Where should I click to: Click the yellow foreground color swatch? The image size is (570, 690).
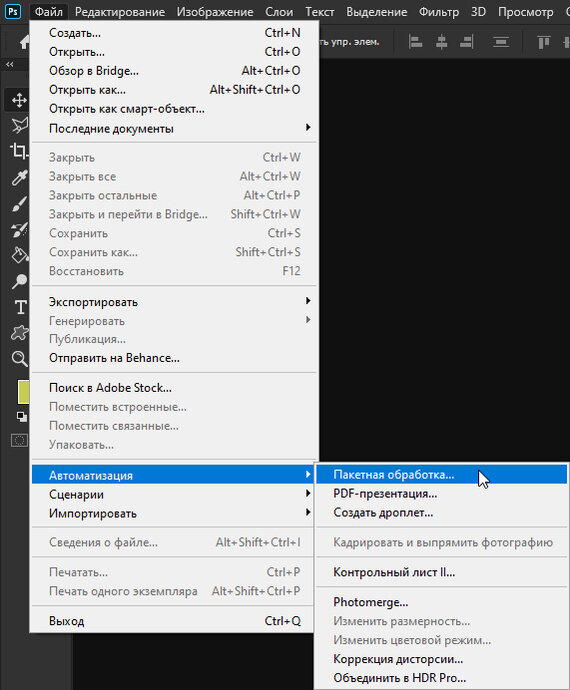pos(23,392)
